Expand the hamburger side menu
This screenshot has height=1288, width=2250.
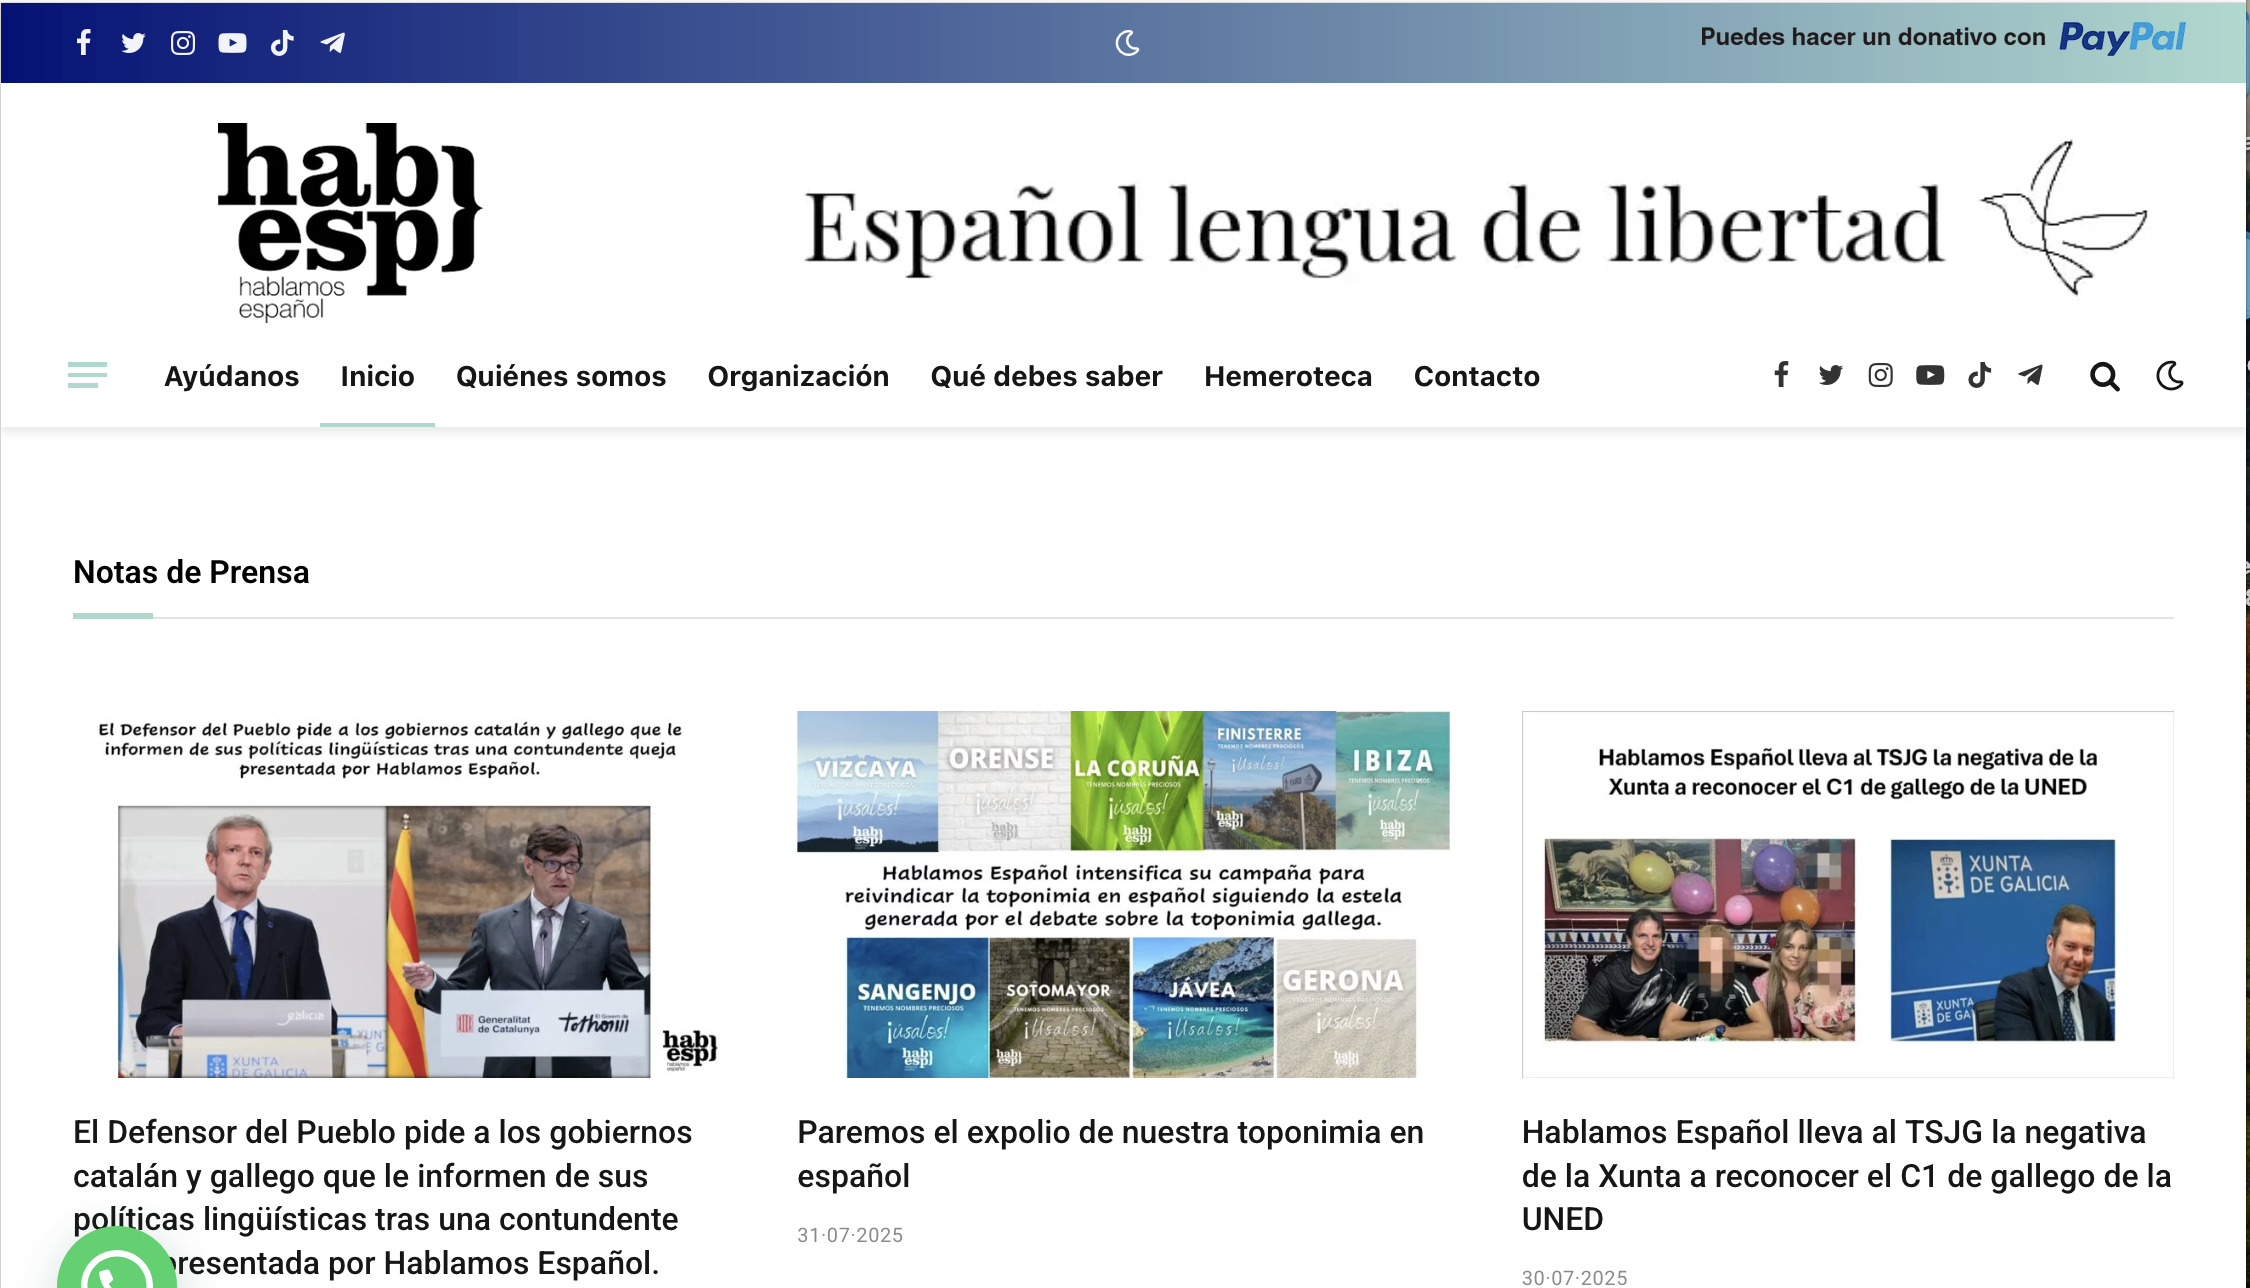pos(87,375)
